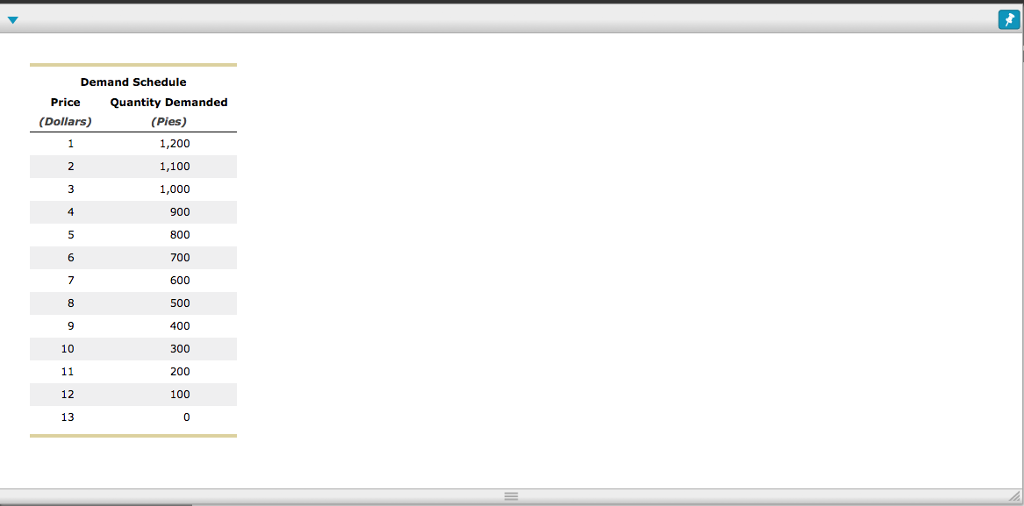Select the (Pies) unit label
This screenshot has width=1024, height=506.
point(168,121)
